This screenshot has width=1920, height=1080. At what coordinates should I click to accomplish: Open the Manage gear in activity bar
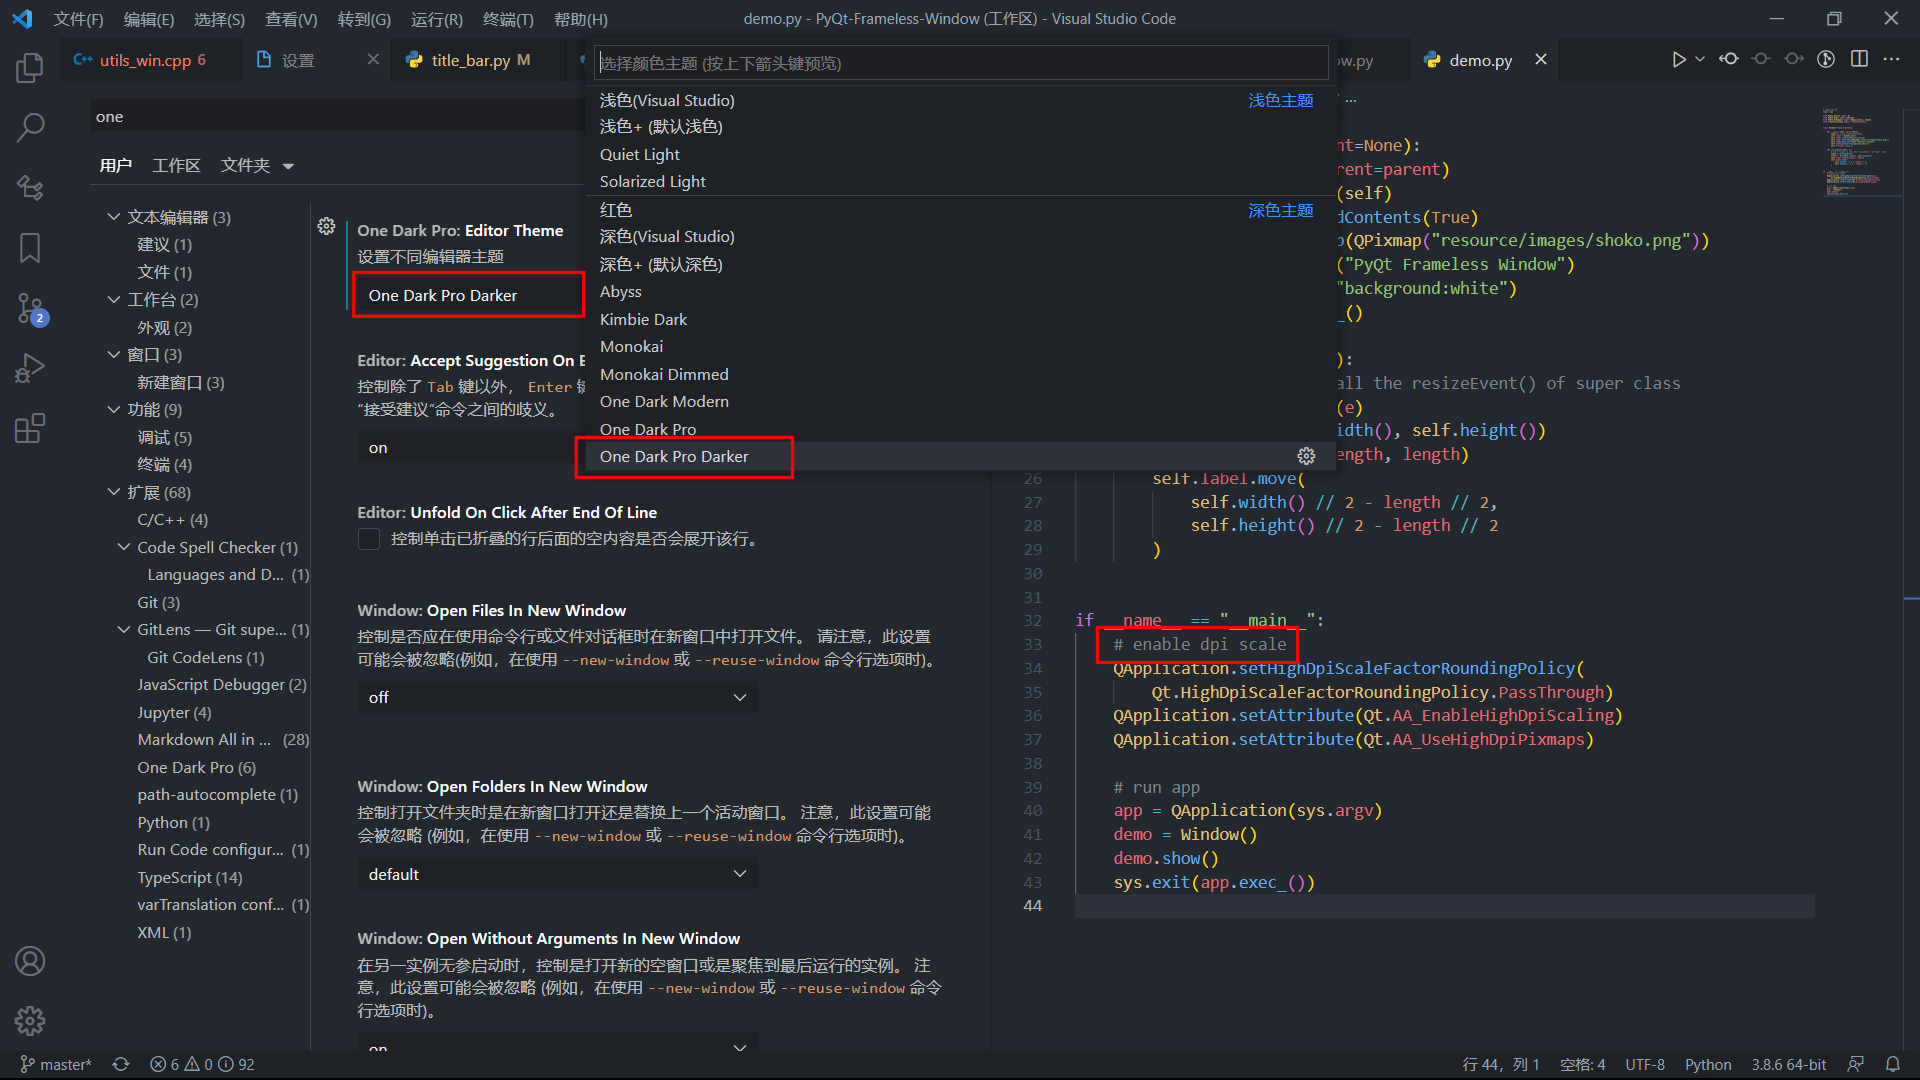pyautogui.click(x=30, y=1021)
